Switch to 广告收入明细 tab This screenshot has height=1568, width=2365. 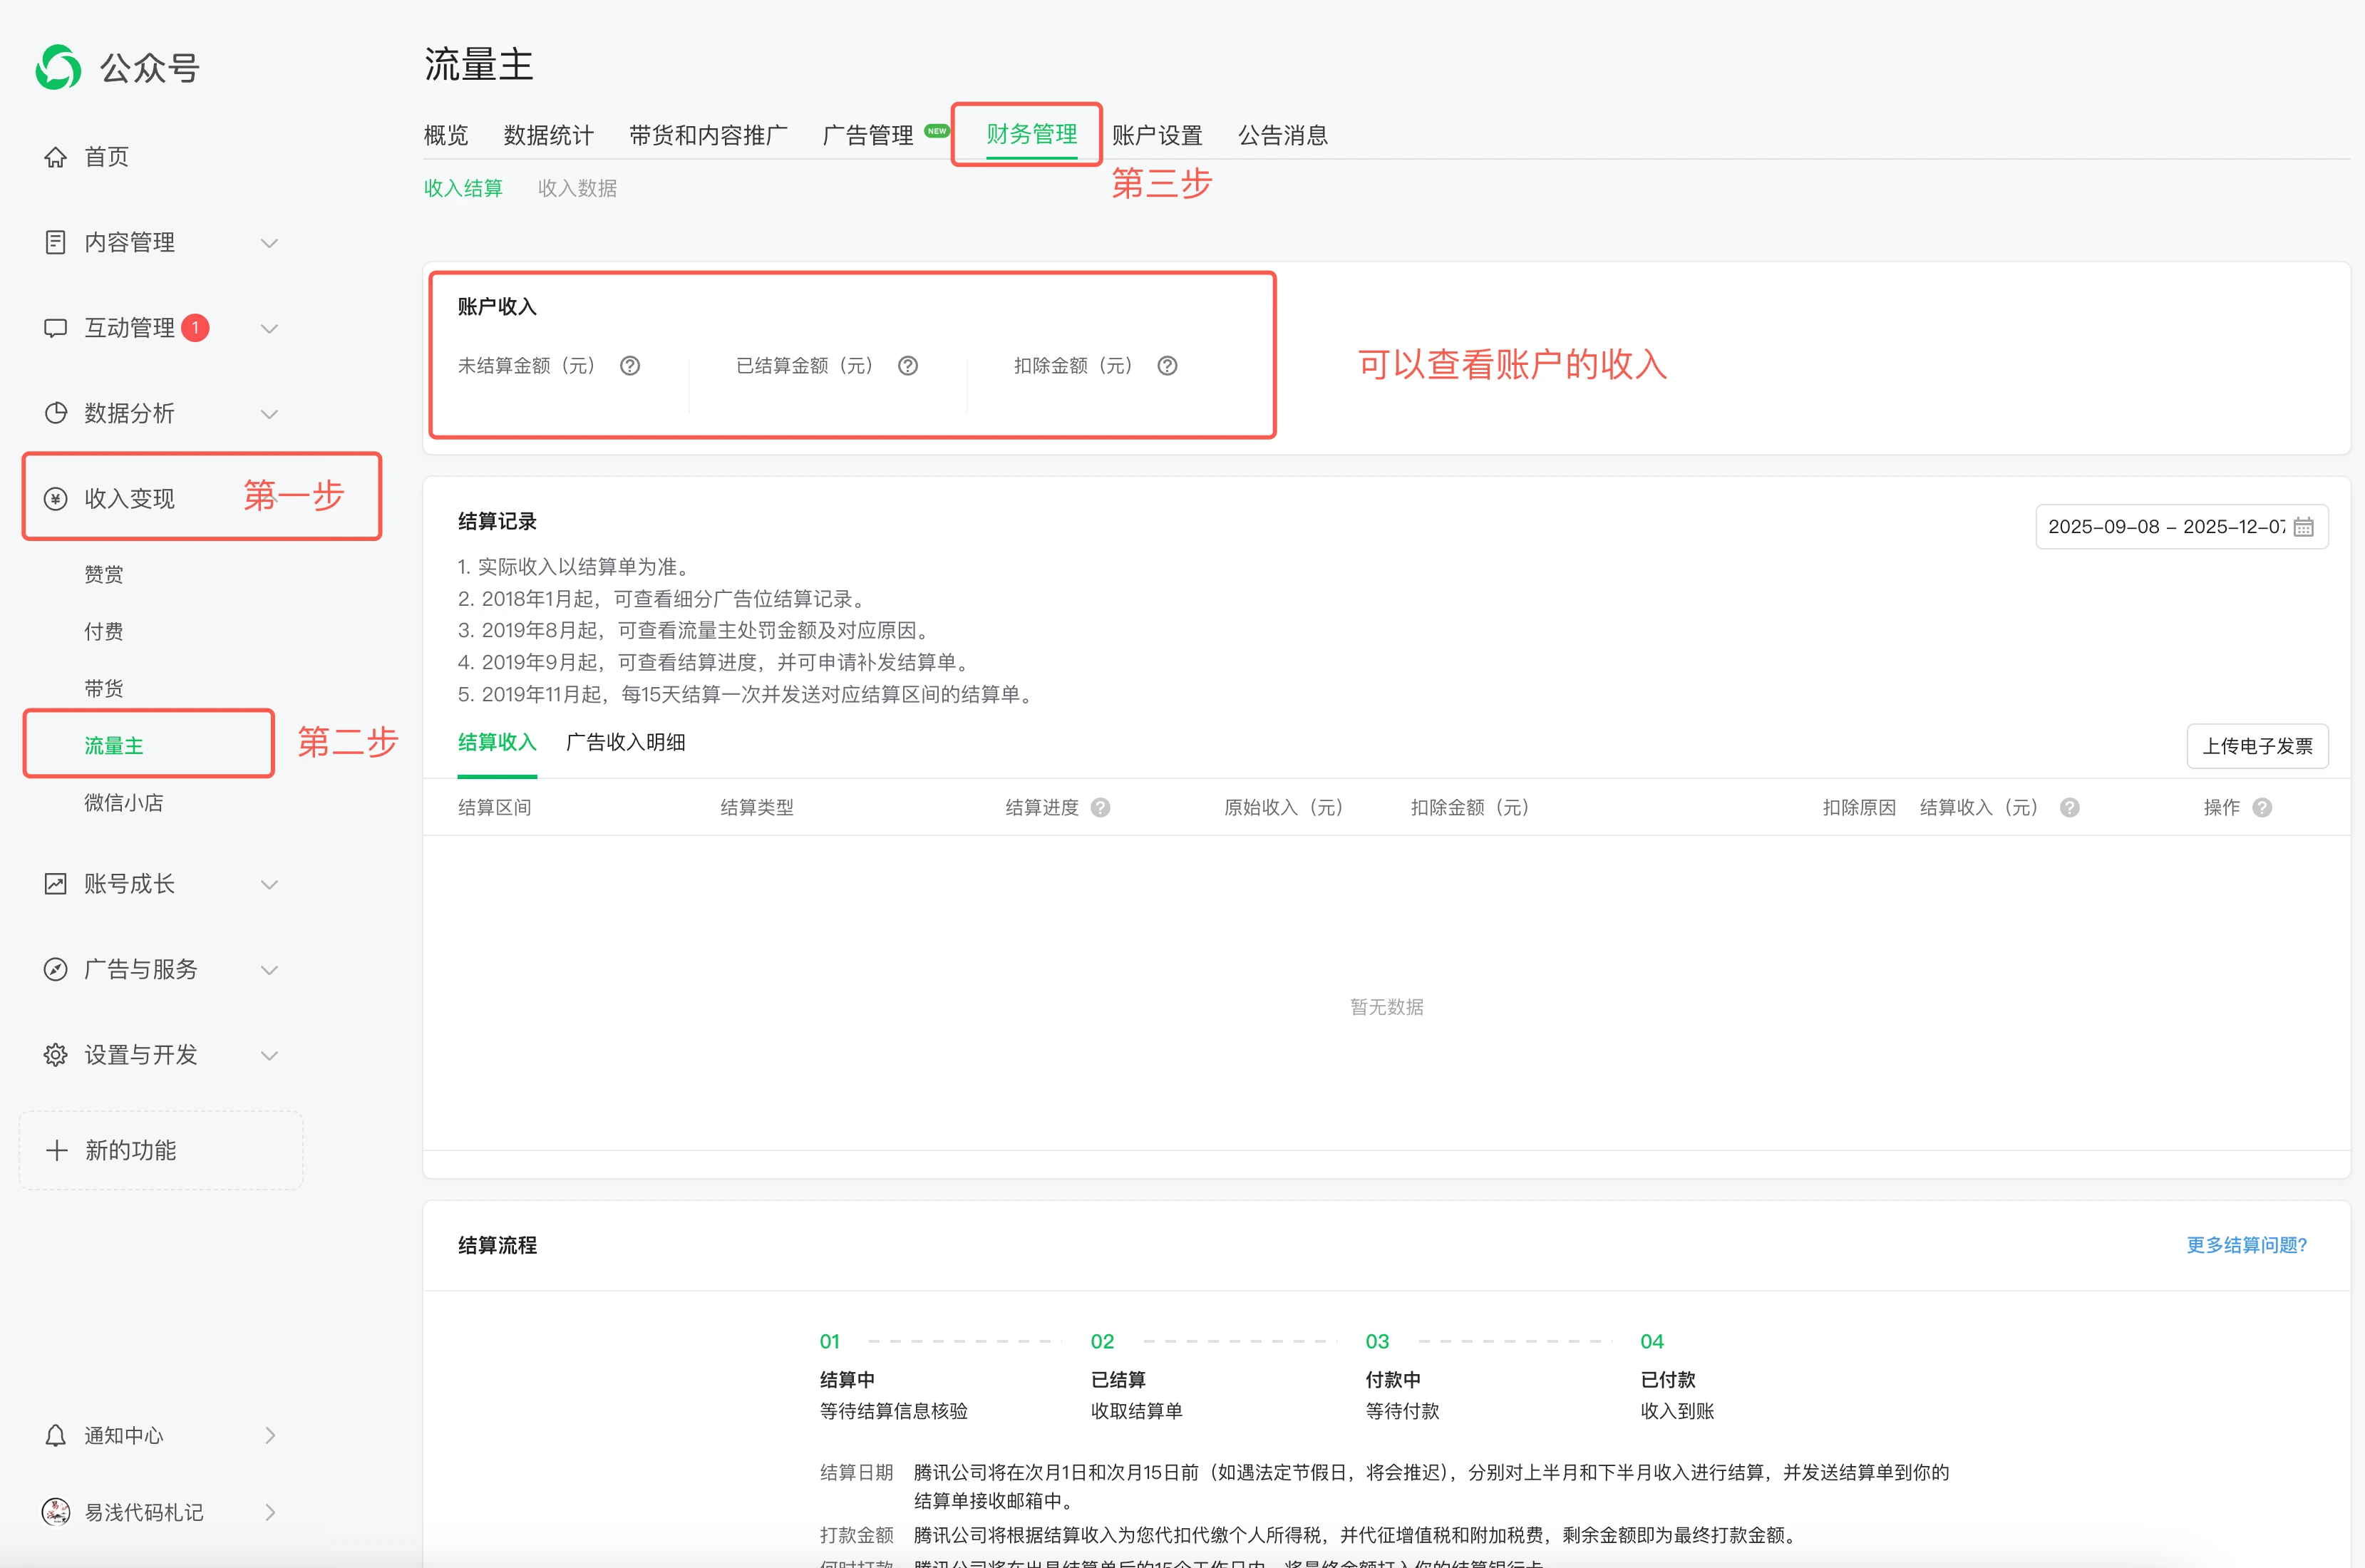(626, 742)
